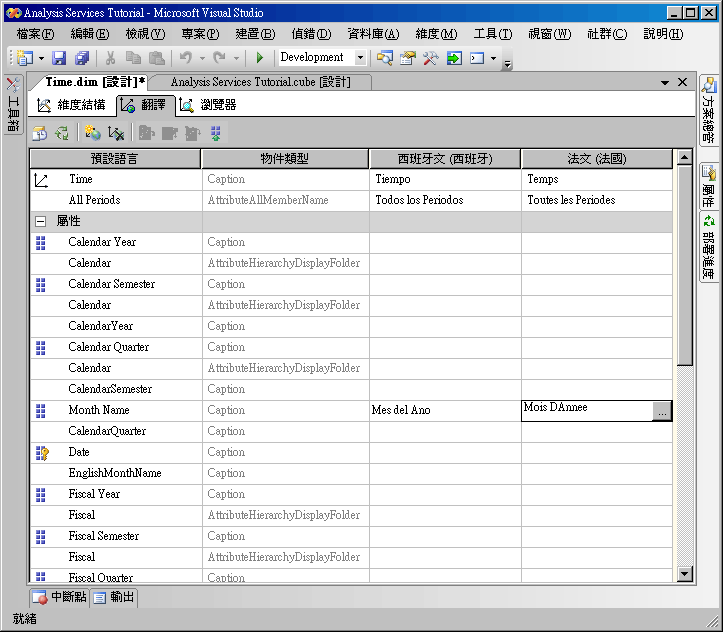Select the EnglishMonthName row

[x=351, y=474]
